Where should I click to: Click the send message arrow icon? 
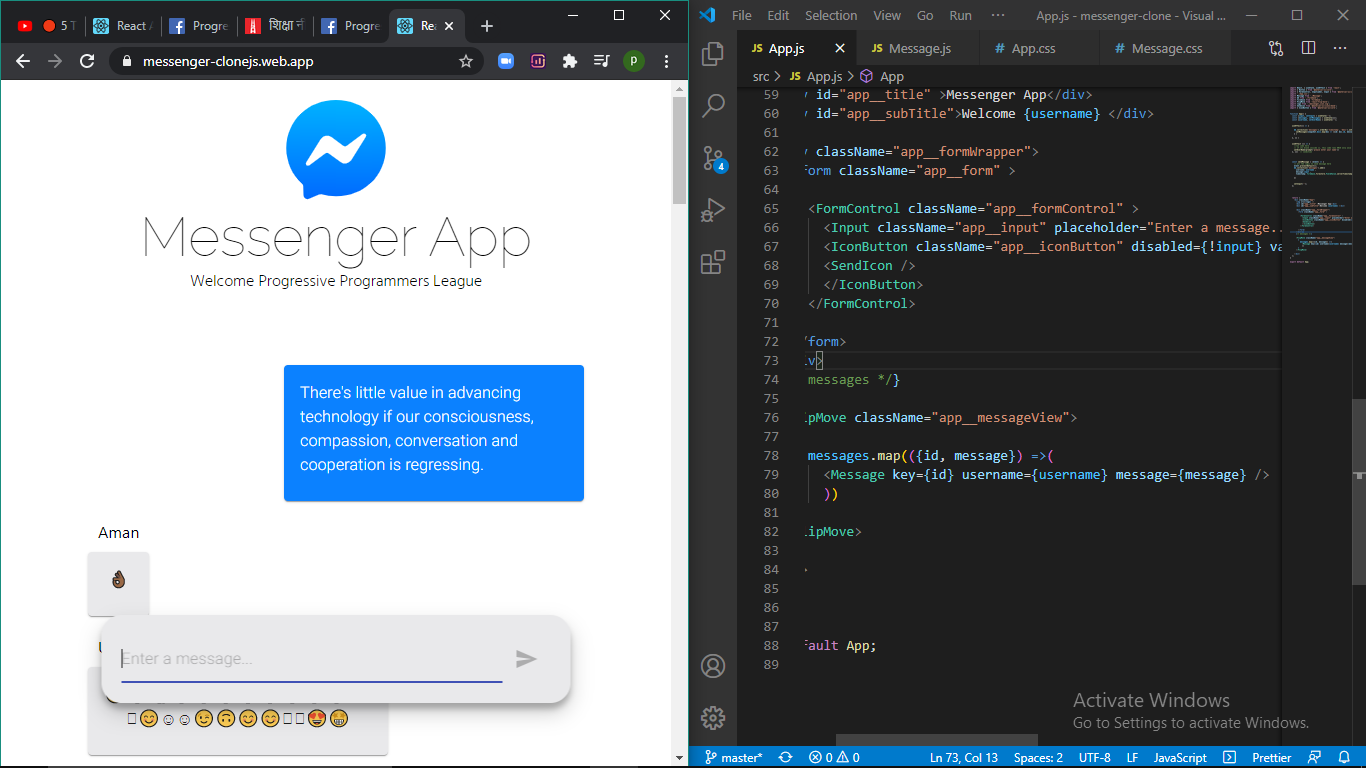[x=526, y=658]
